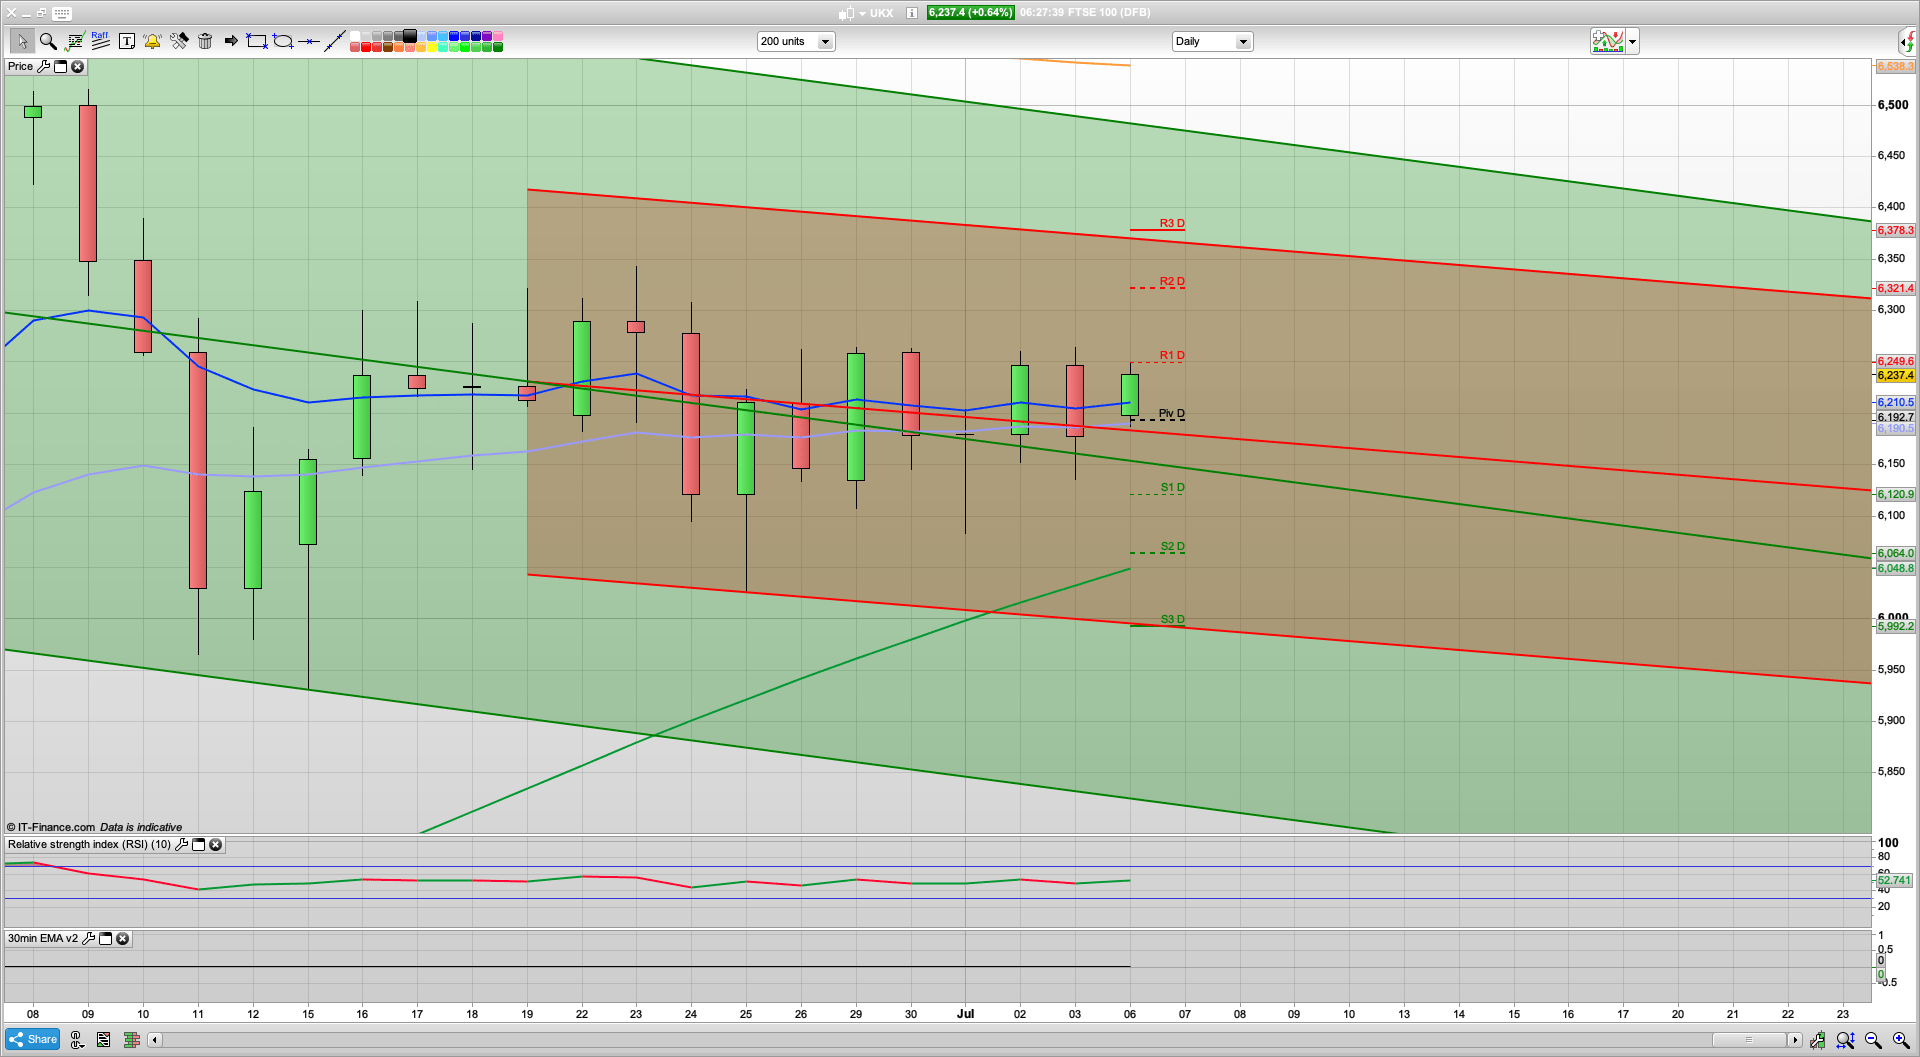The height and width of the screenshot is (1057, 1920).
Task: Click the top-right chart options icon
Action: tap(1907, 41)
